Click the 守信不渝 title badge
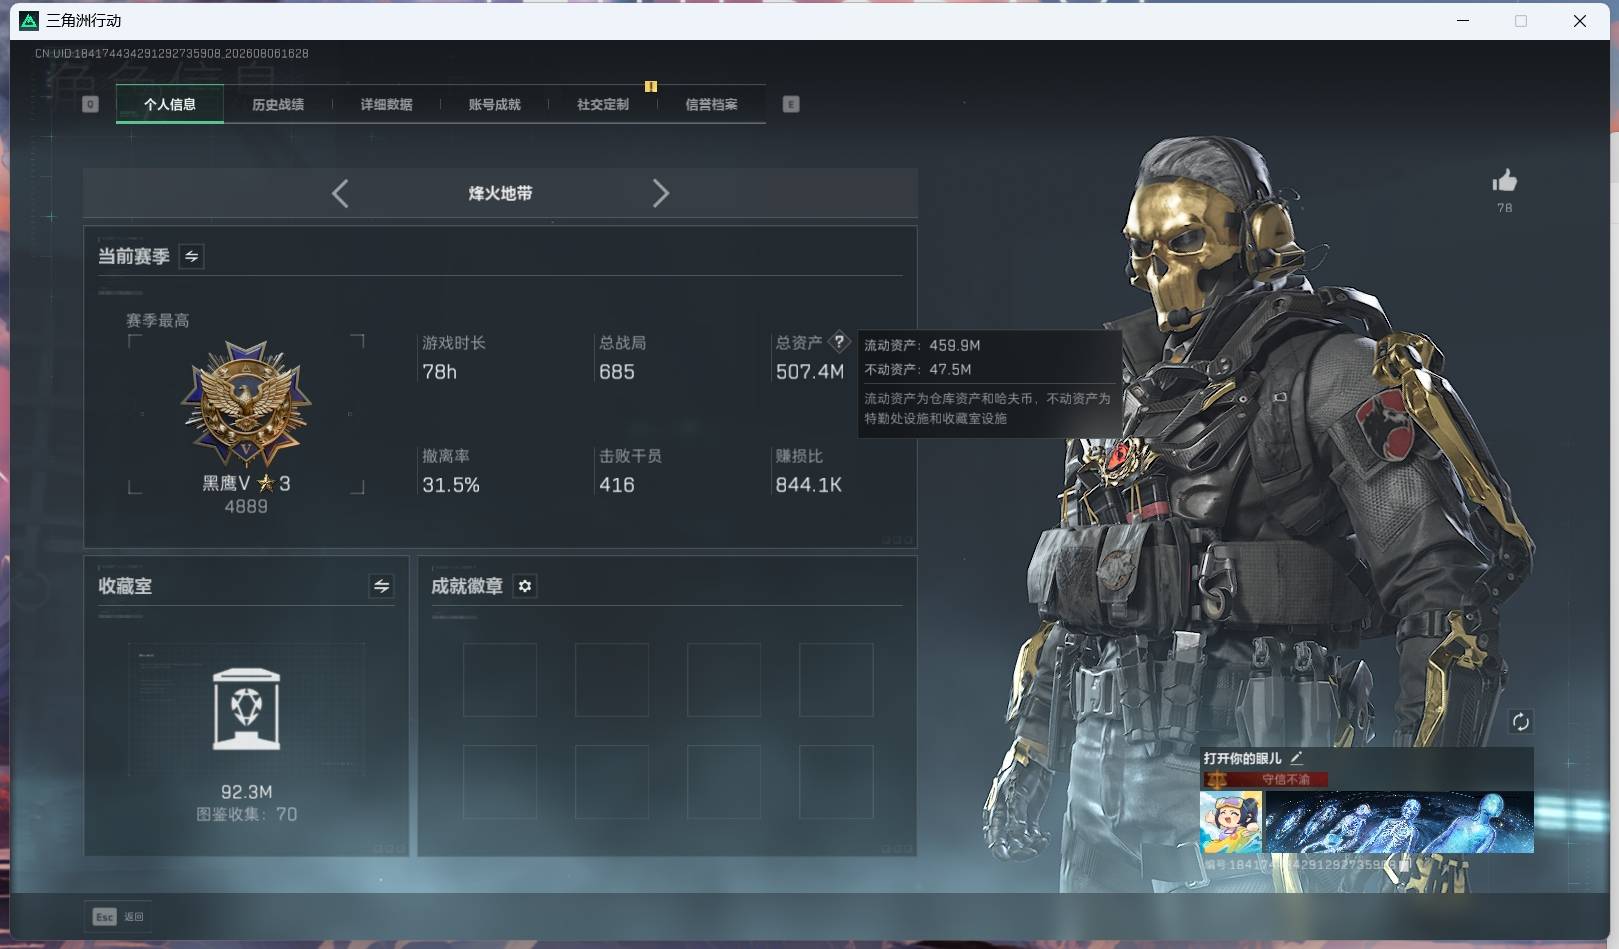This screenshot has width=1619, height=949. tap(1267, 779)
